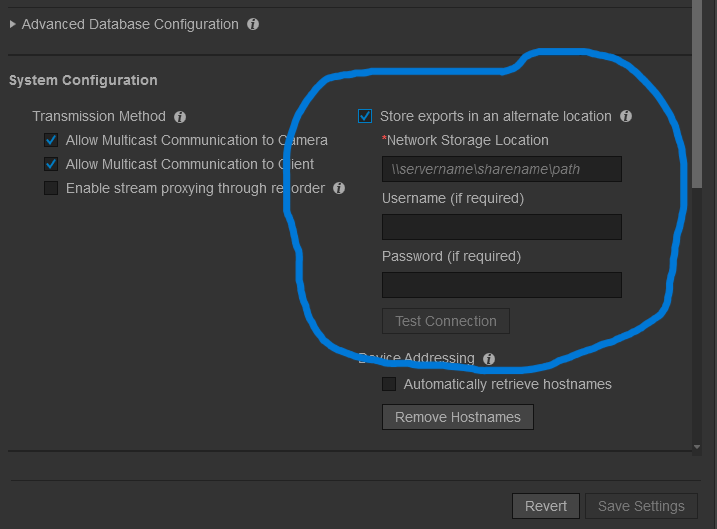Toggle Store exports in an alternate location
Viewport: 717px width, 529px height.
[365, 117]
